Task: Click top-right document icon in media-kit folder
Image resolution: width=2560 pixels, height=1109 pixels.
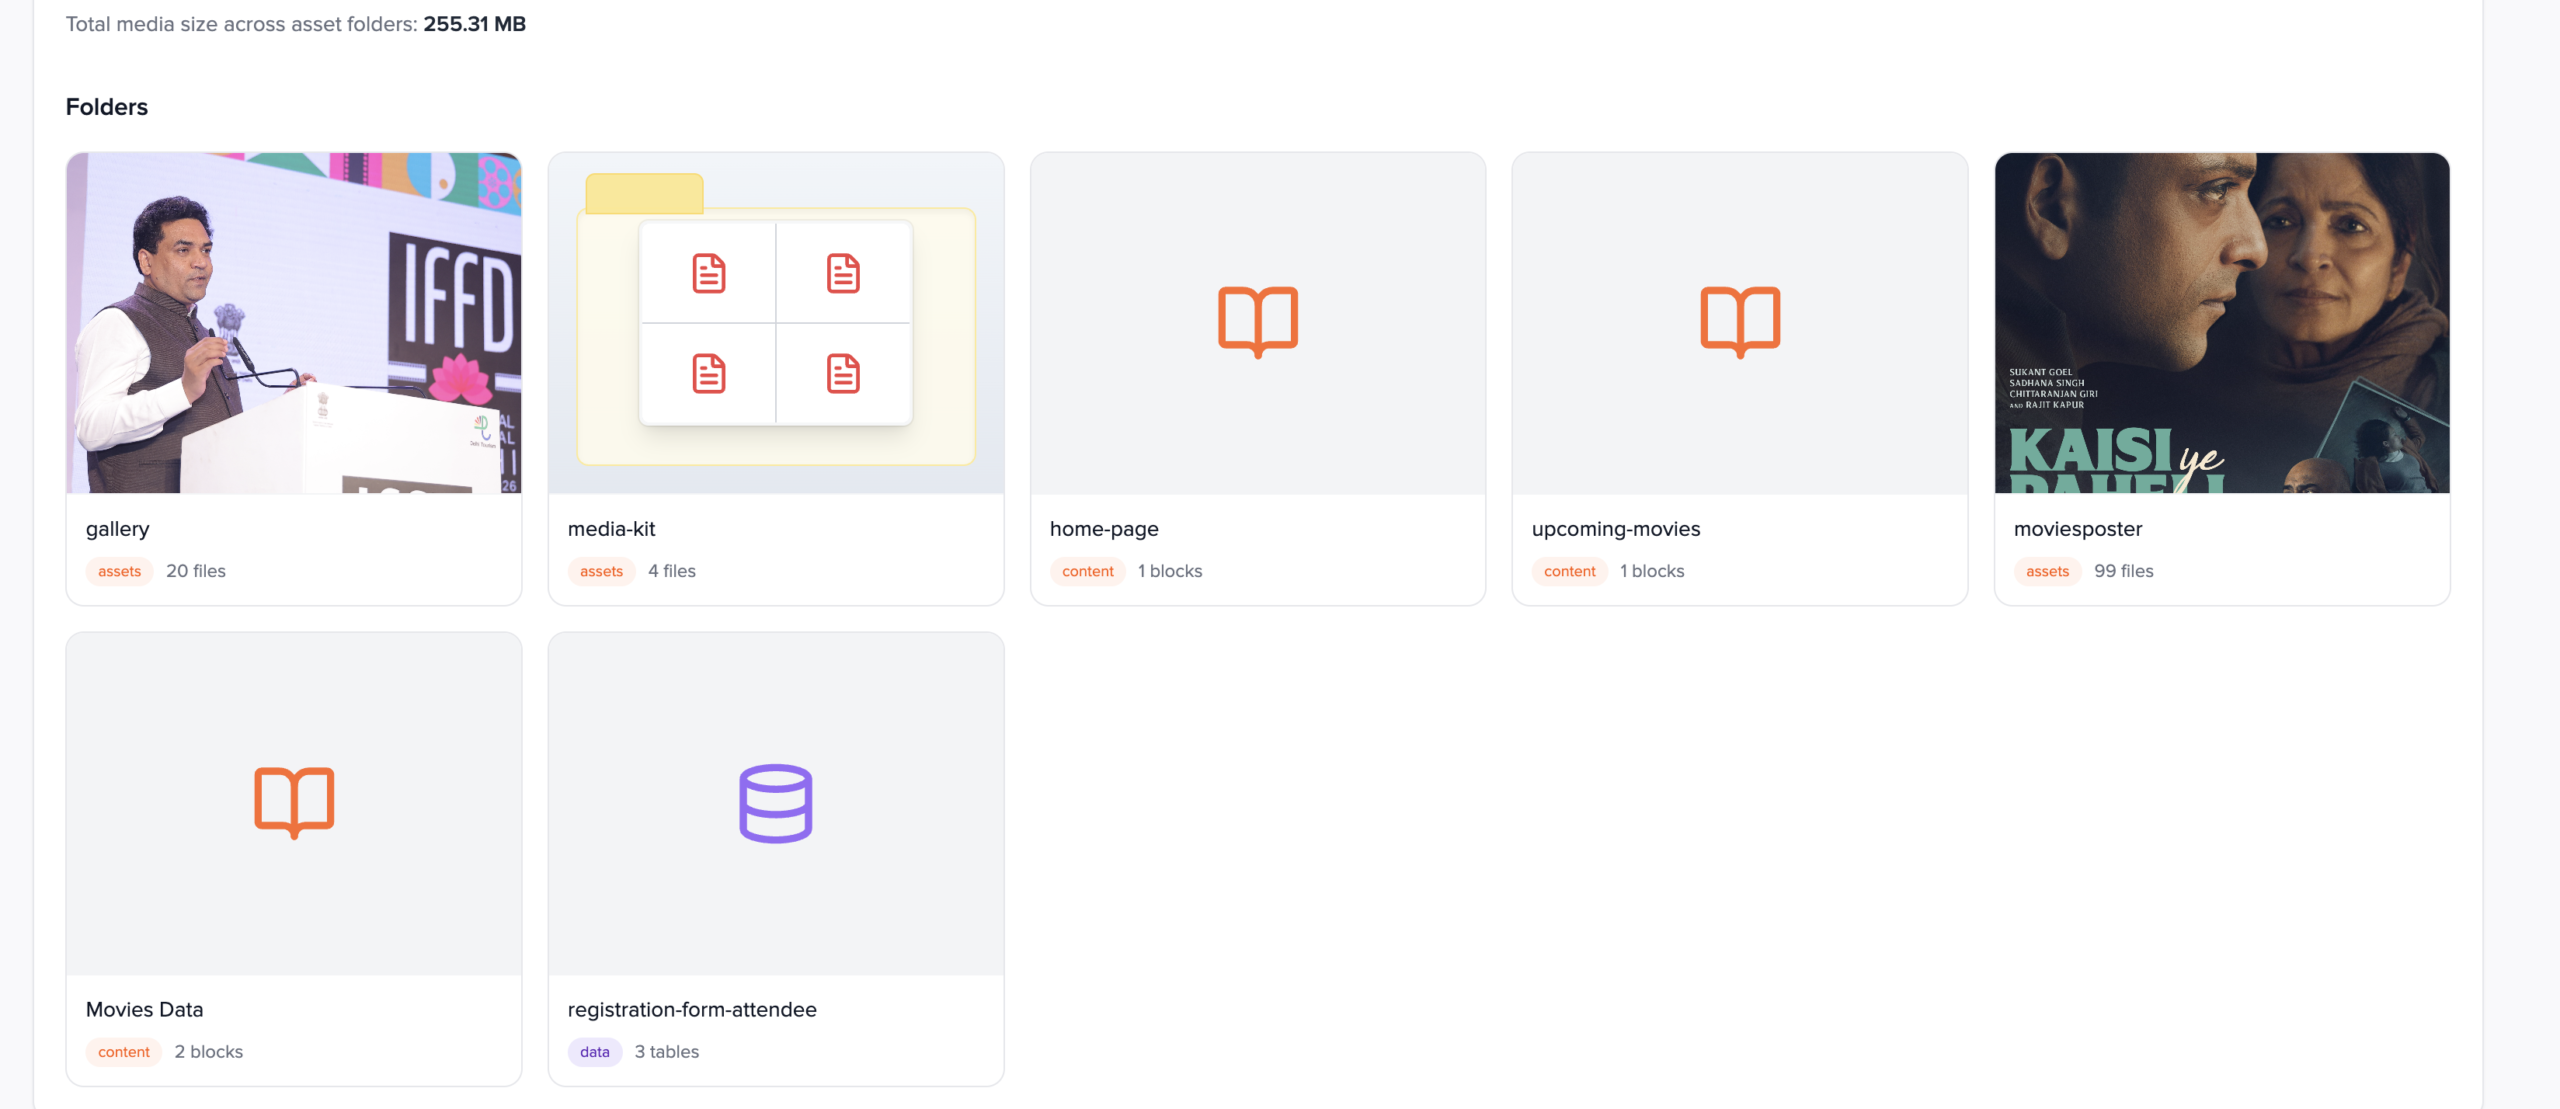Action: pyautogui.click(x=842, y=273)
